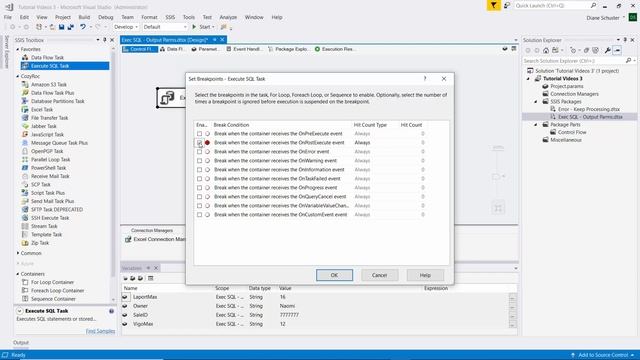Open the Develop configuration dropdown
The height and width of the screenshot is (360, 640).
click(126, 27)
